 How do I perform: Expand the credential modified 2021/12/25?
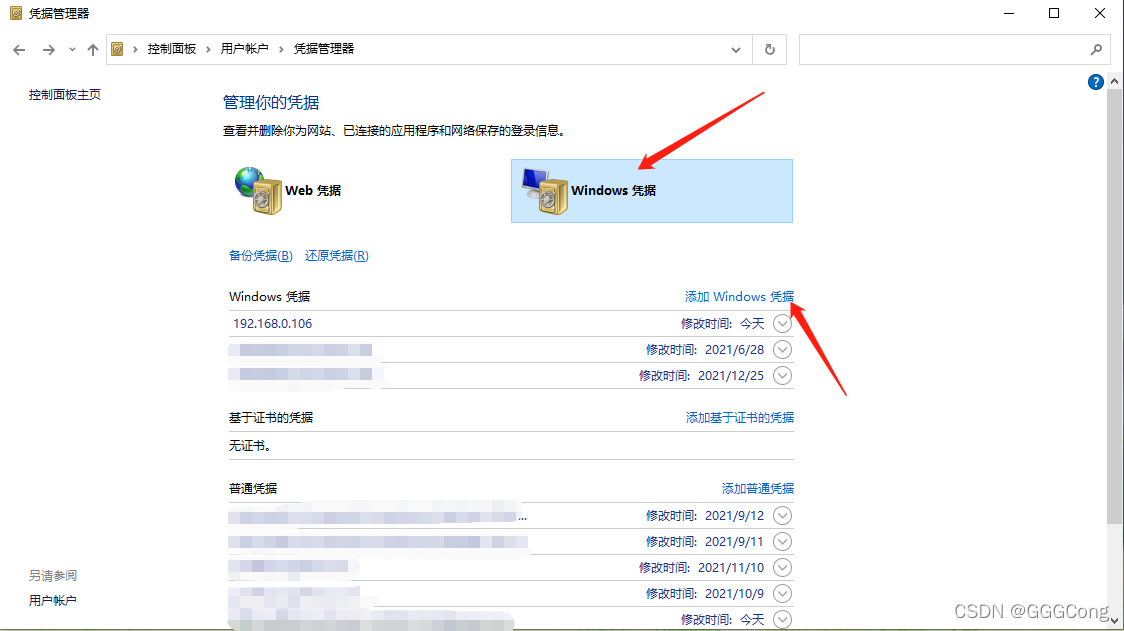(x=782, y=376)
